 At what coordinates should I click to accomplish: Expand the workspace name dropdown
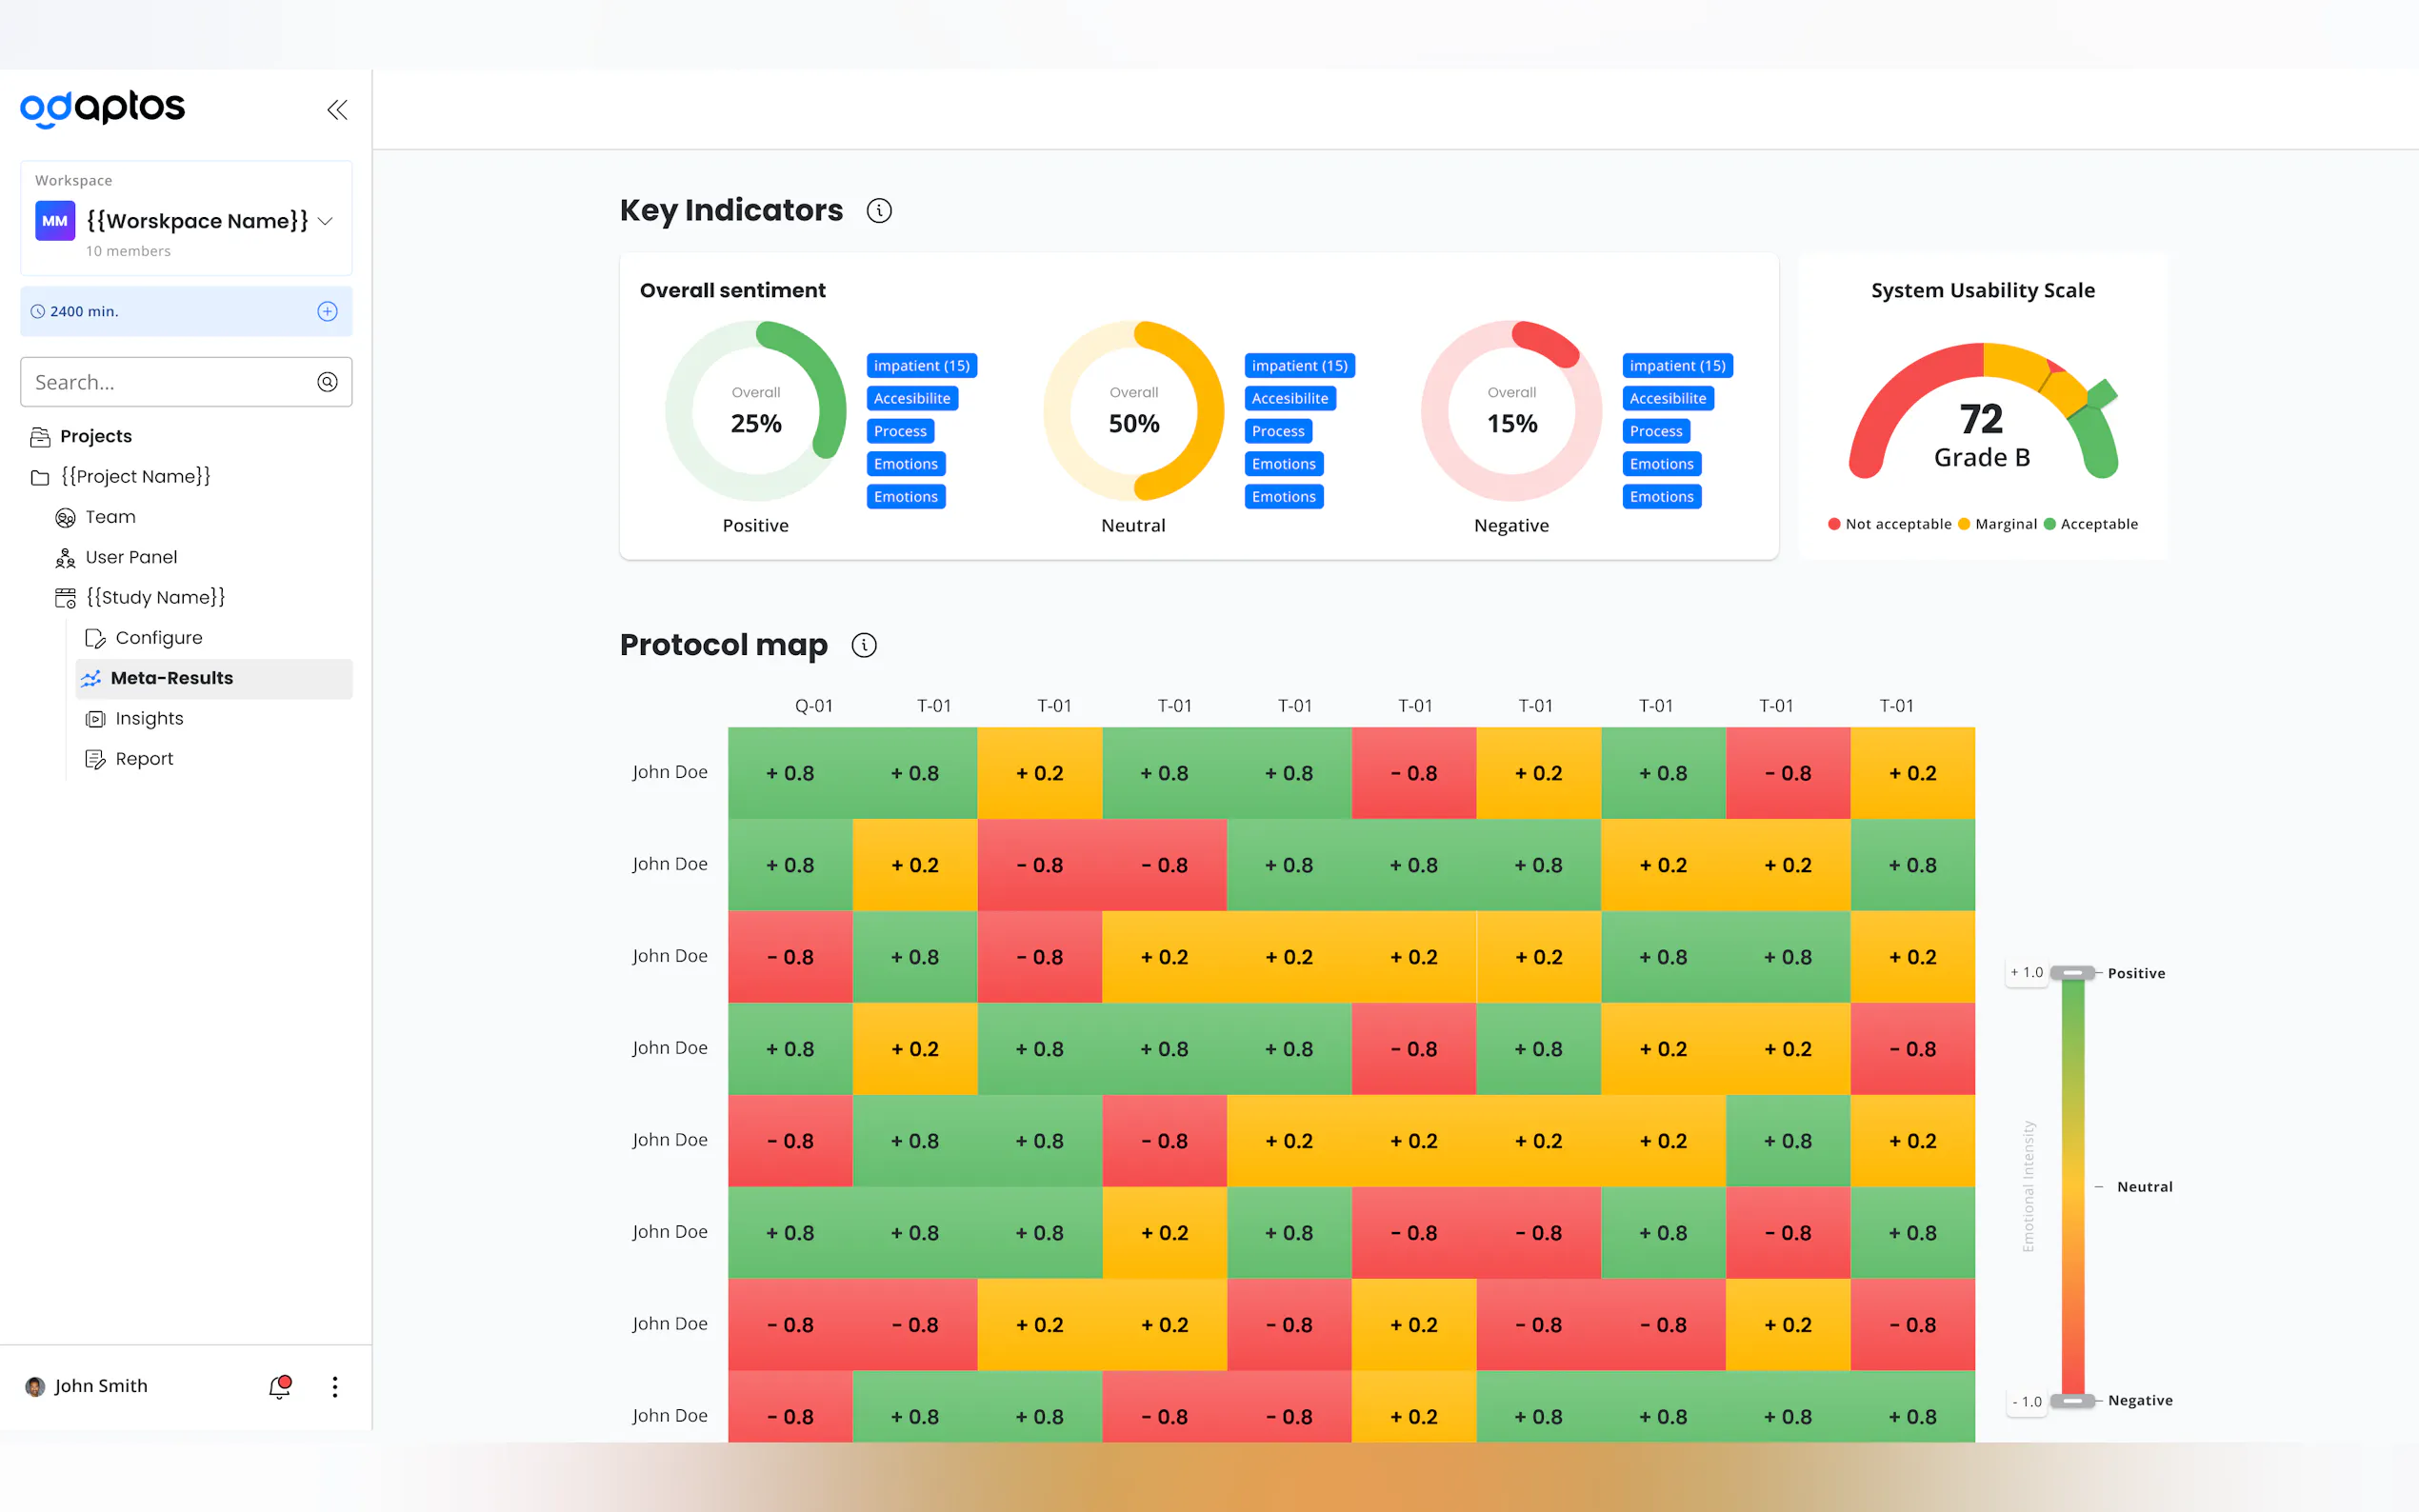click(x=325, y=221)
